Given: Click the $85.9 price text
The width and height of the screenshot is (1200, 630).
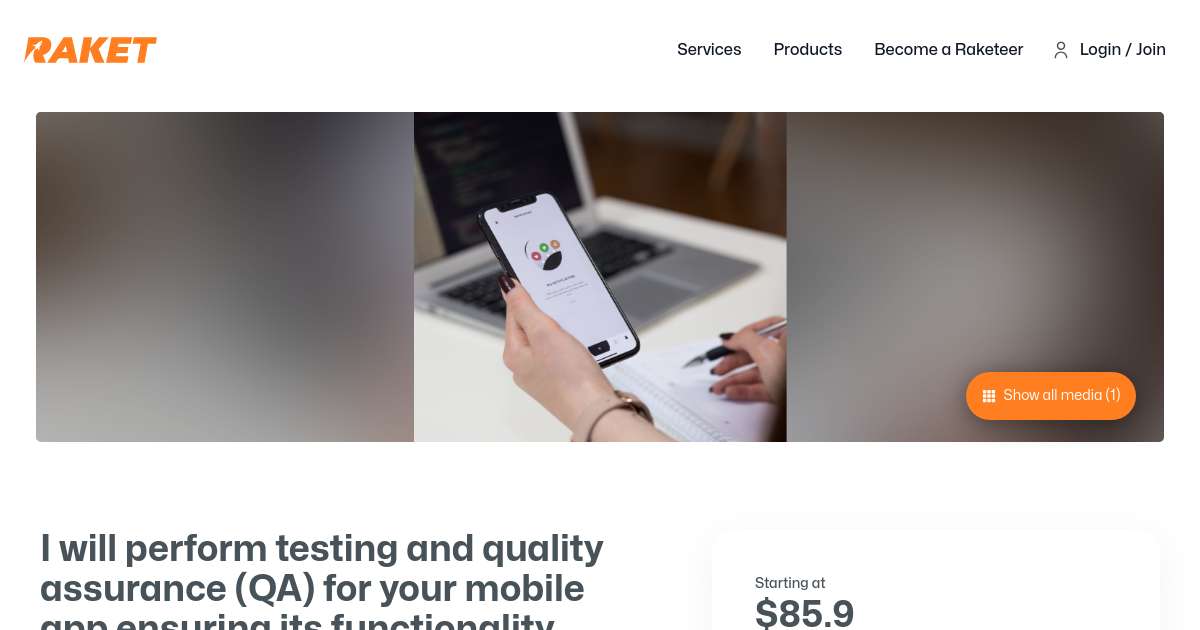Looking at the screenshot, I should tap(805, 613).
